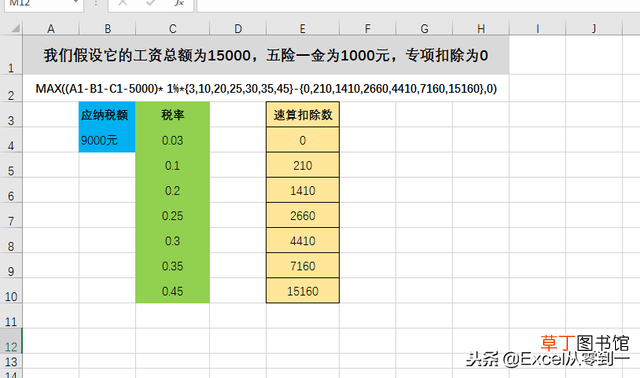Select row 11 header
Viewport: 640px width, 378px height.
tap(11, 316)
